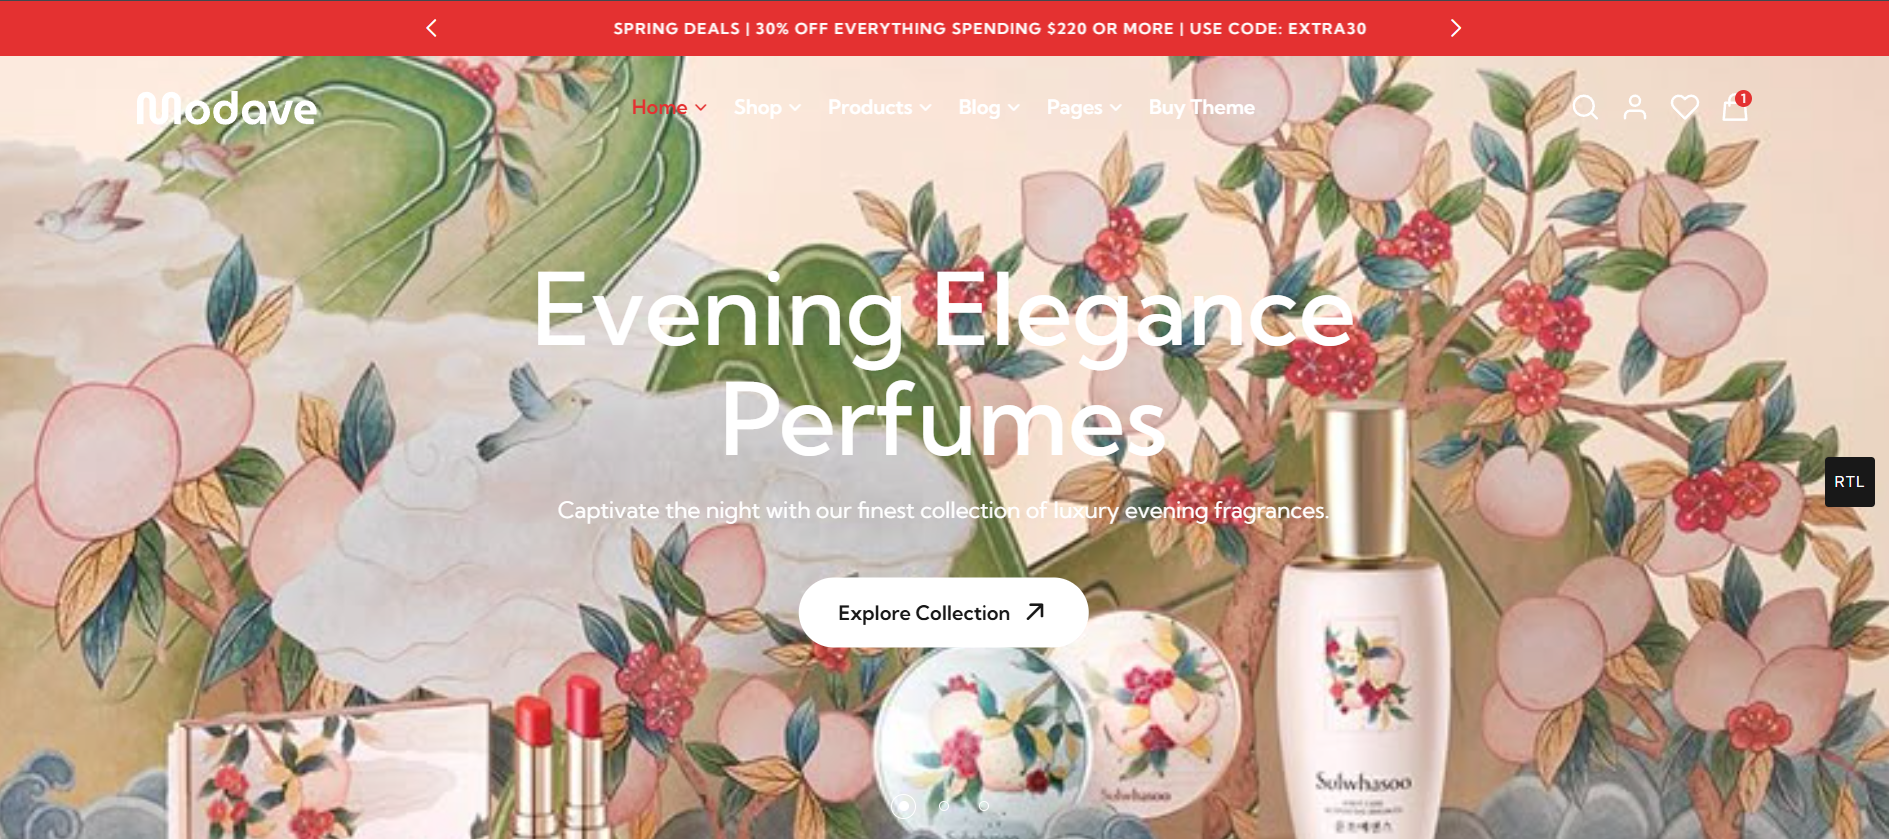The width and height of the screenshot is (1889, 839).
Task: Toggle the RTL layout switch
Action: [x=1849, y=482]
